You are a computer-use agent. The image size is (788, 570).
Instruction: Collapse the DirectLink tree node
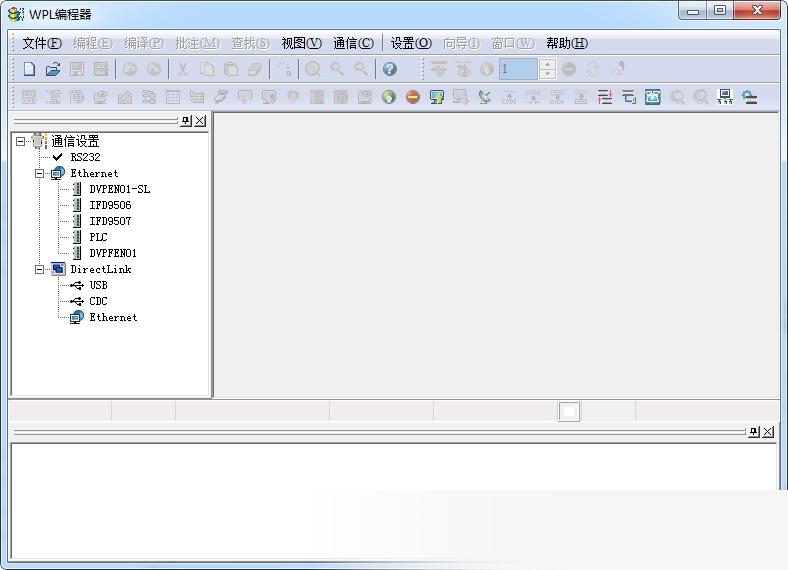point(39,269)
